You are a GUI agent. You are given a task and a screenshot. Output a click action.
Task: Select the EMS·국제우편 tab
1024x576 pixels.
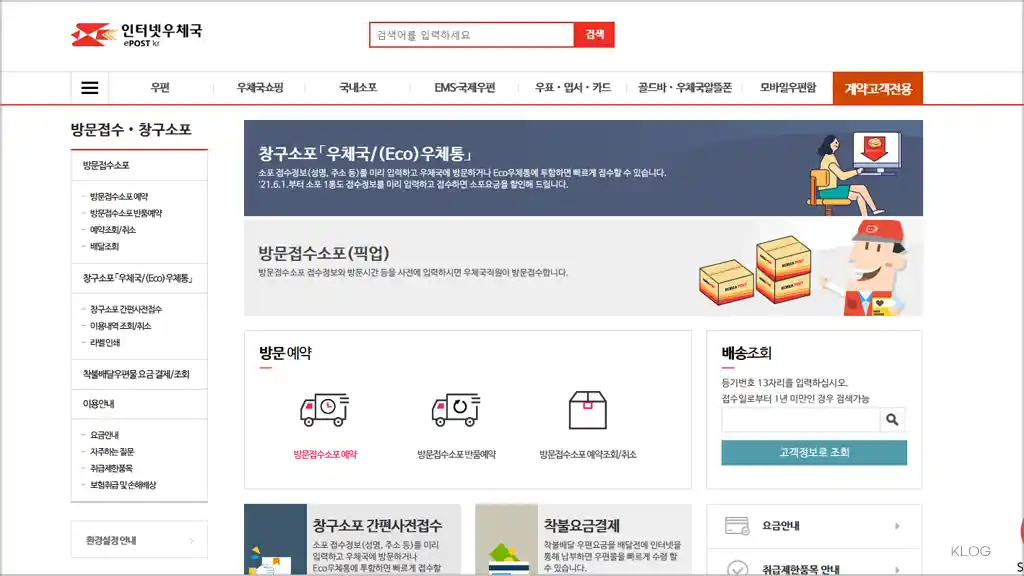pos(465,87)
